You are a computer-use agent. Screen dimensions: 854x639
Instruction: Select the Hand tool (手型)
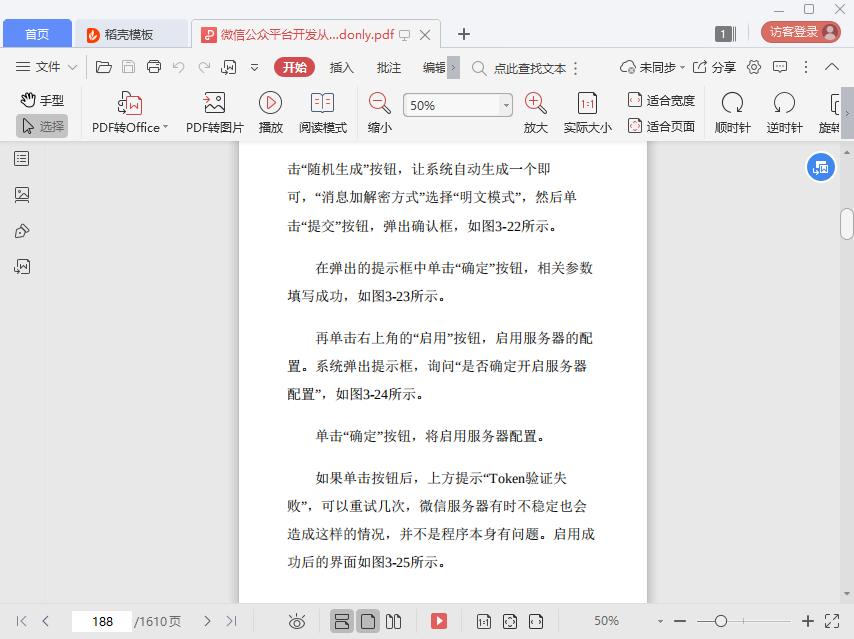(42, 100)
